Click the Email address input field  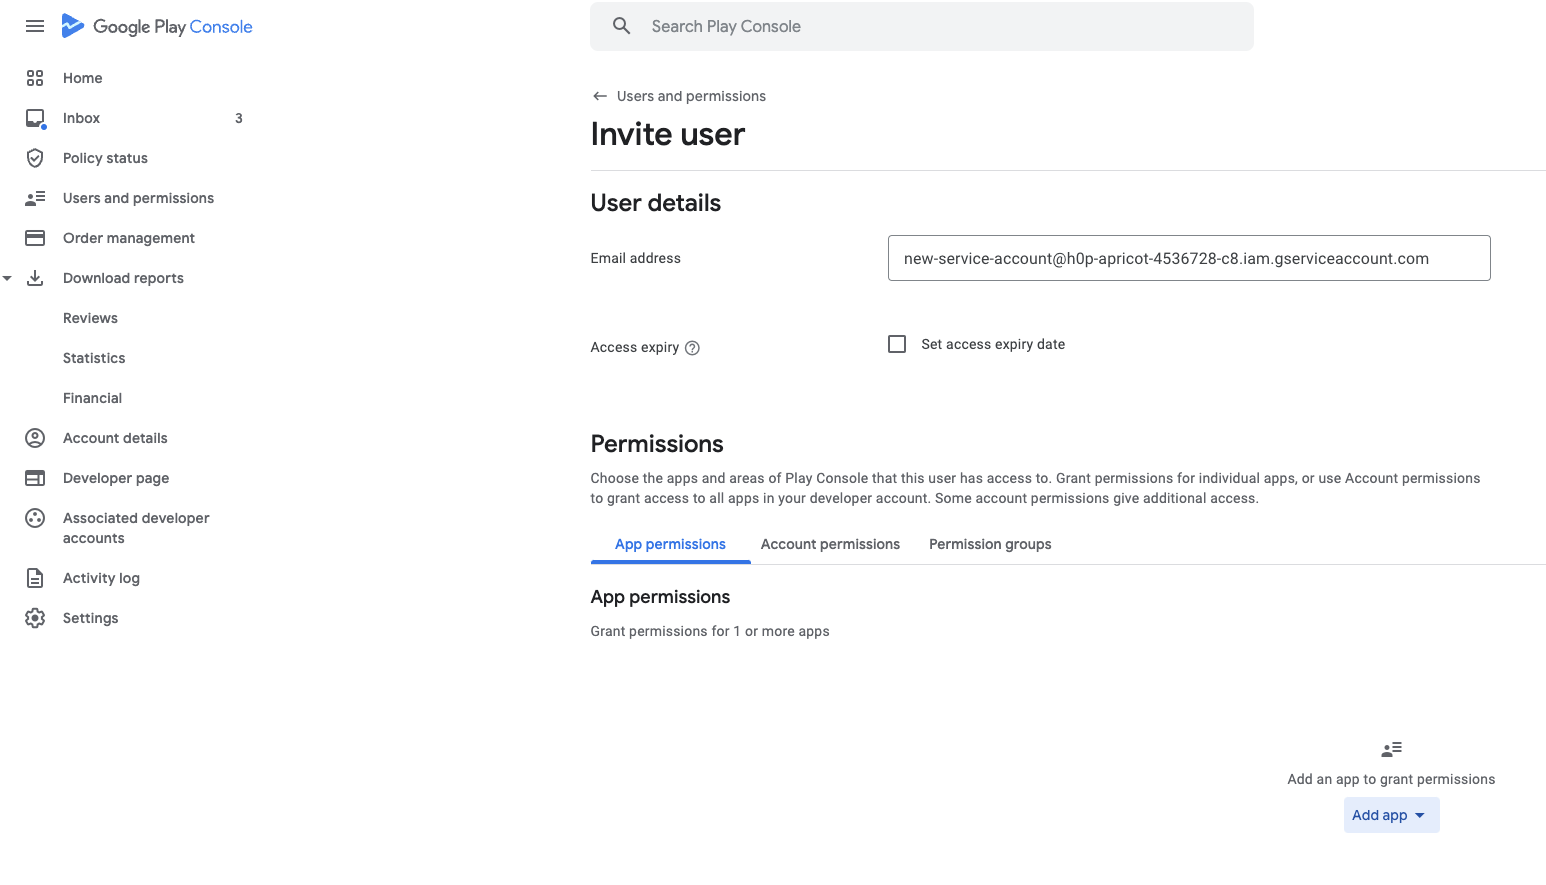(1188, 258)
